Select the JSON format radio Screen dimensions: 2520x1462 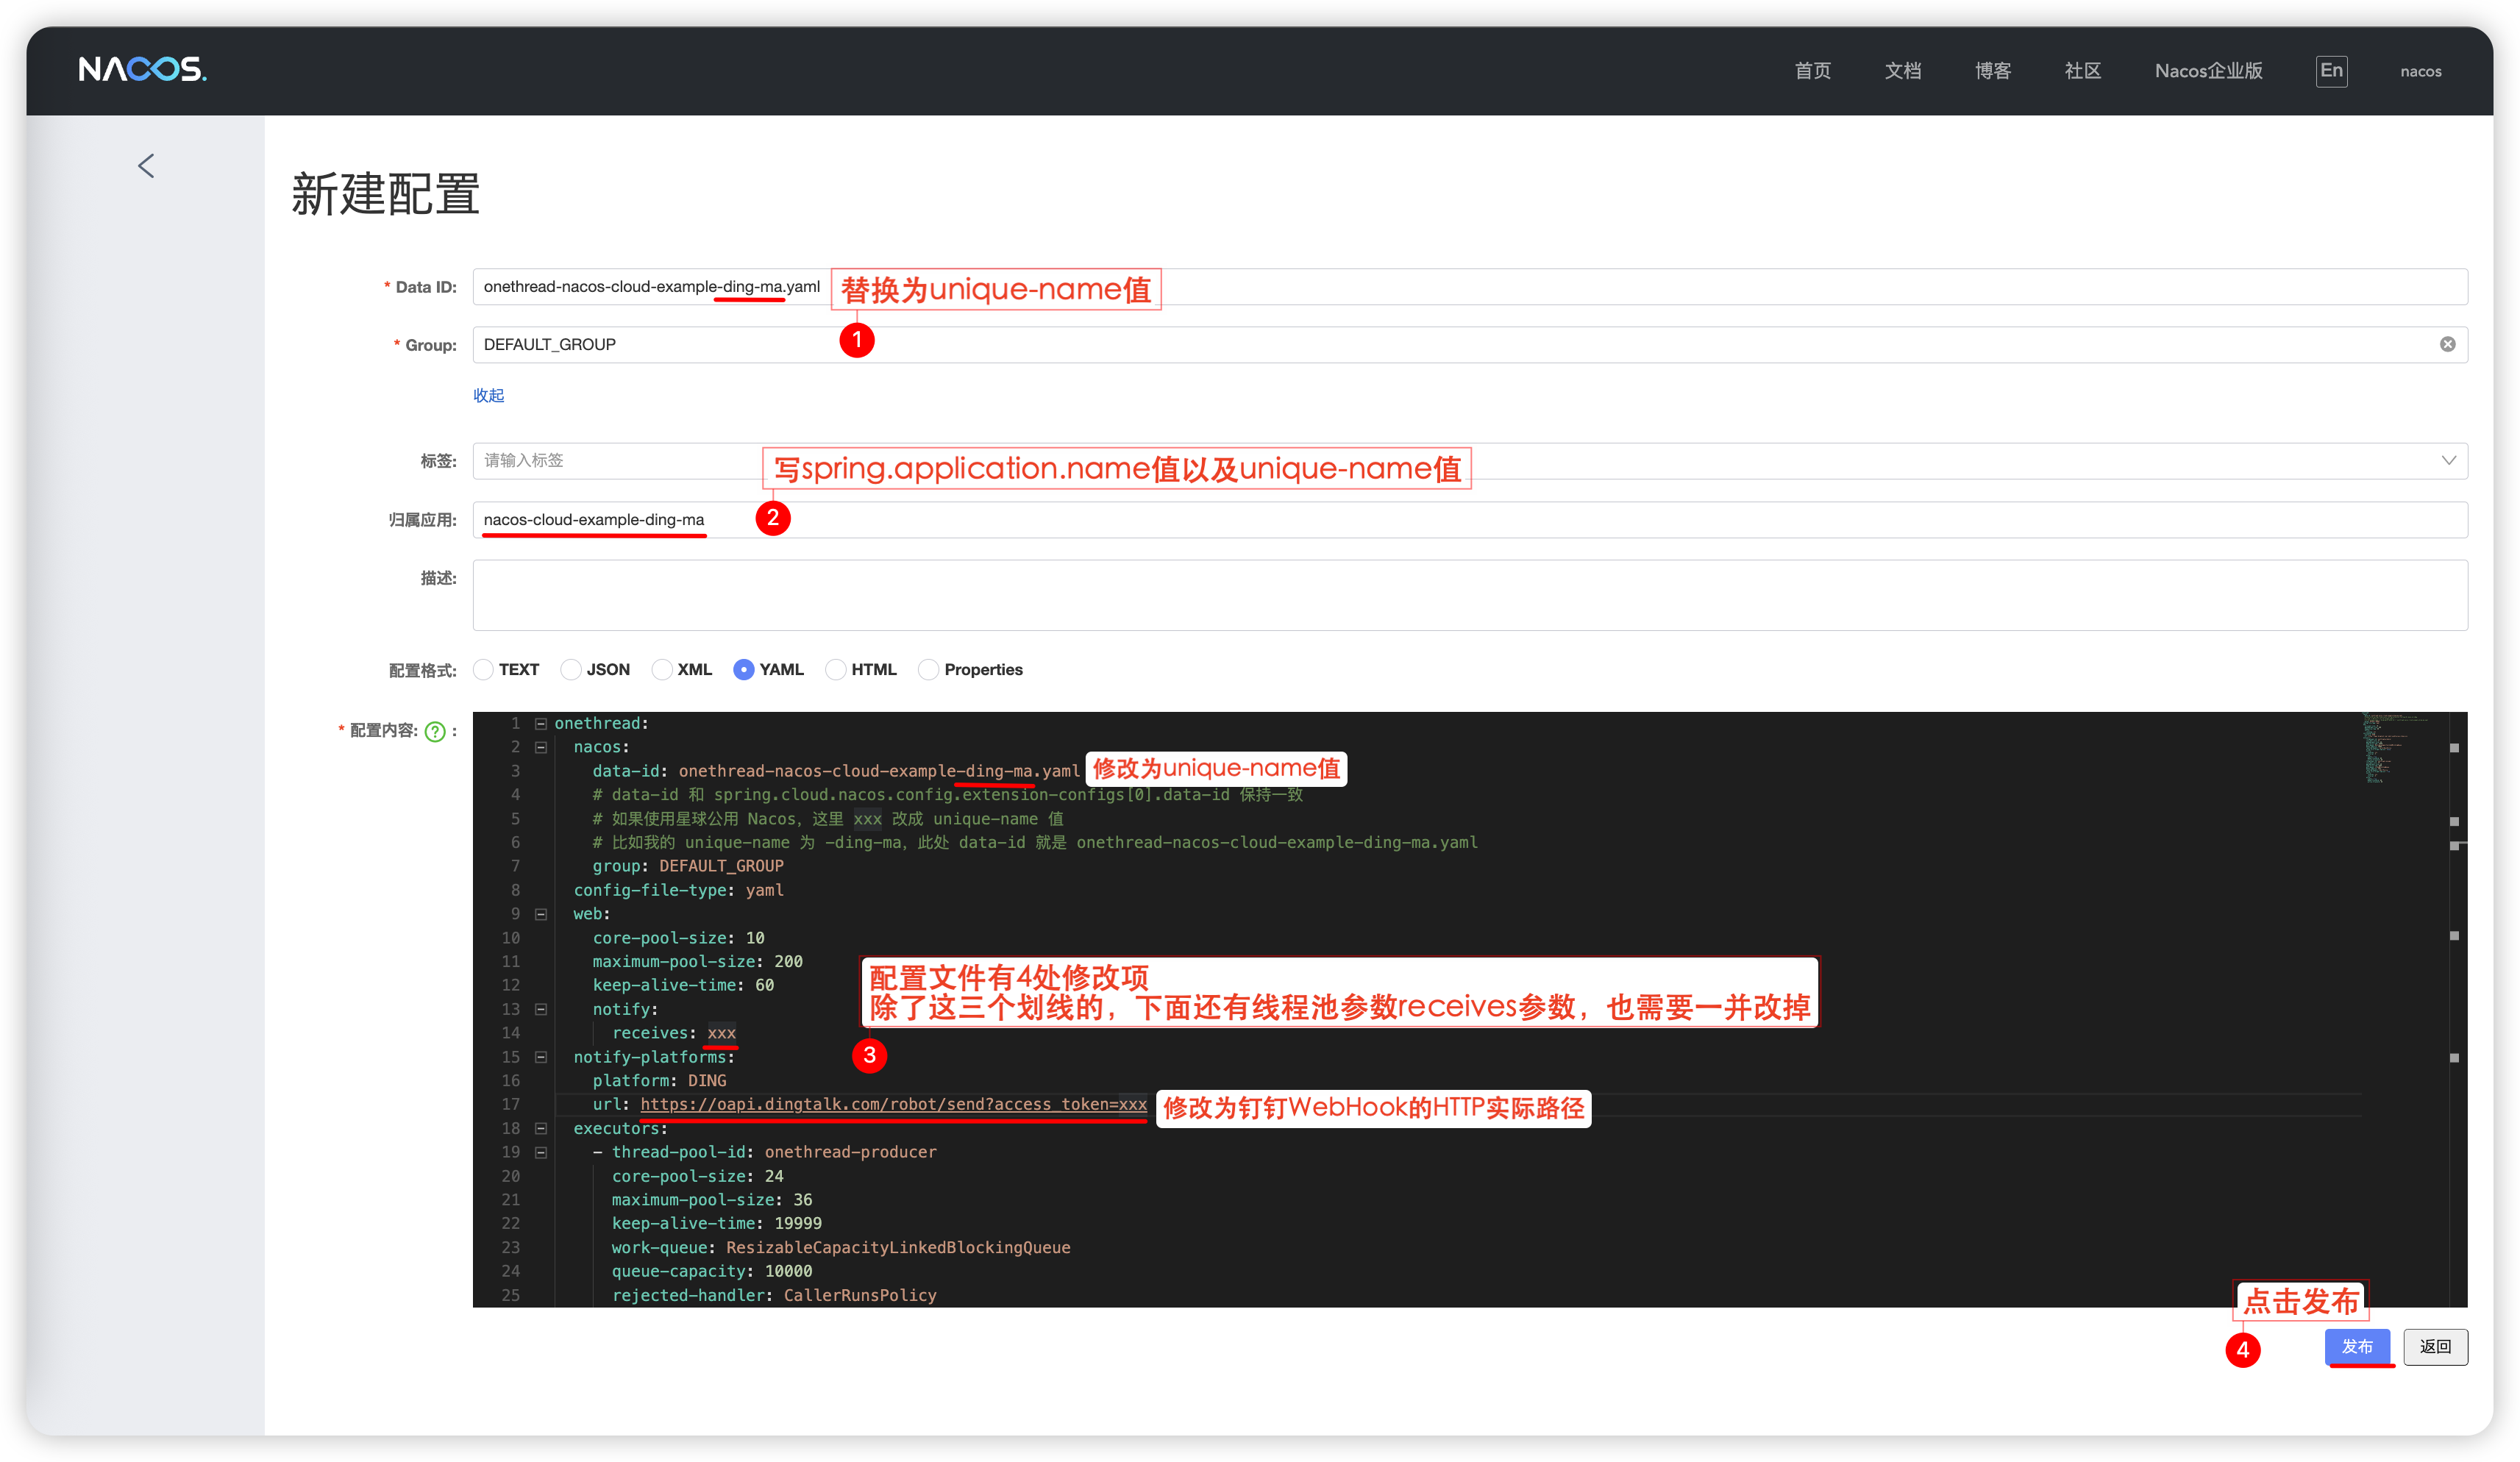571,670
